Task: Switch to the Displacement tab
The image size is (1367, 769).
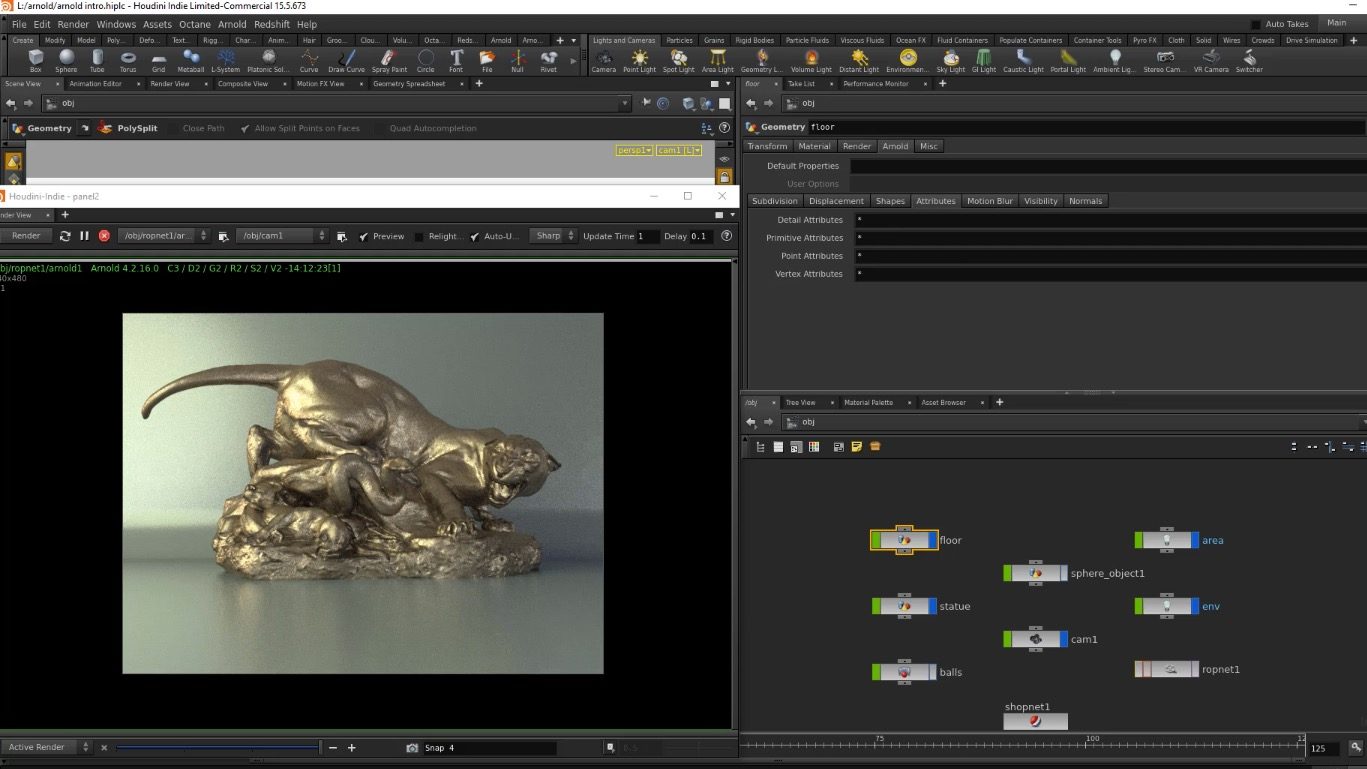Action: pyautogui.click(x=836, y=201)
